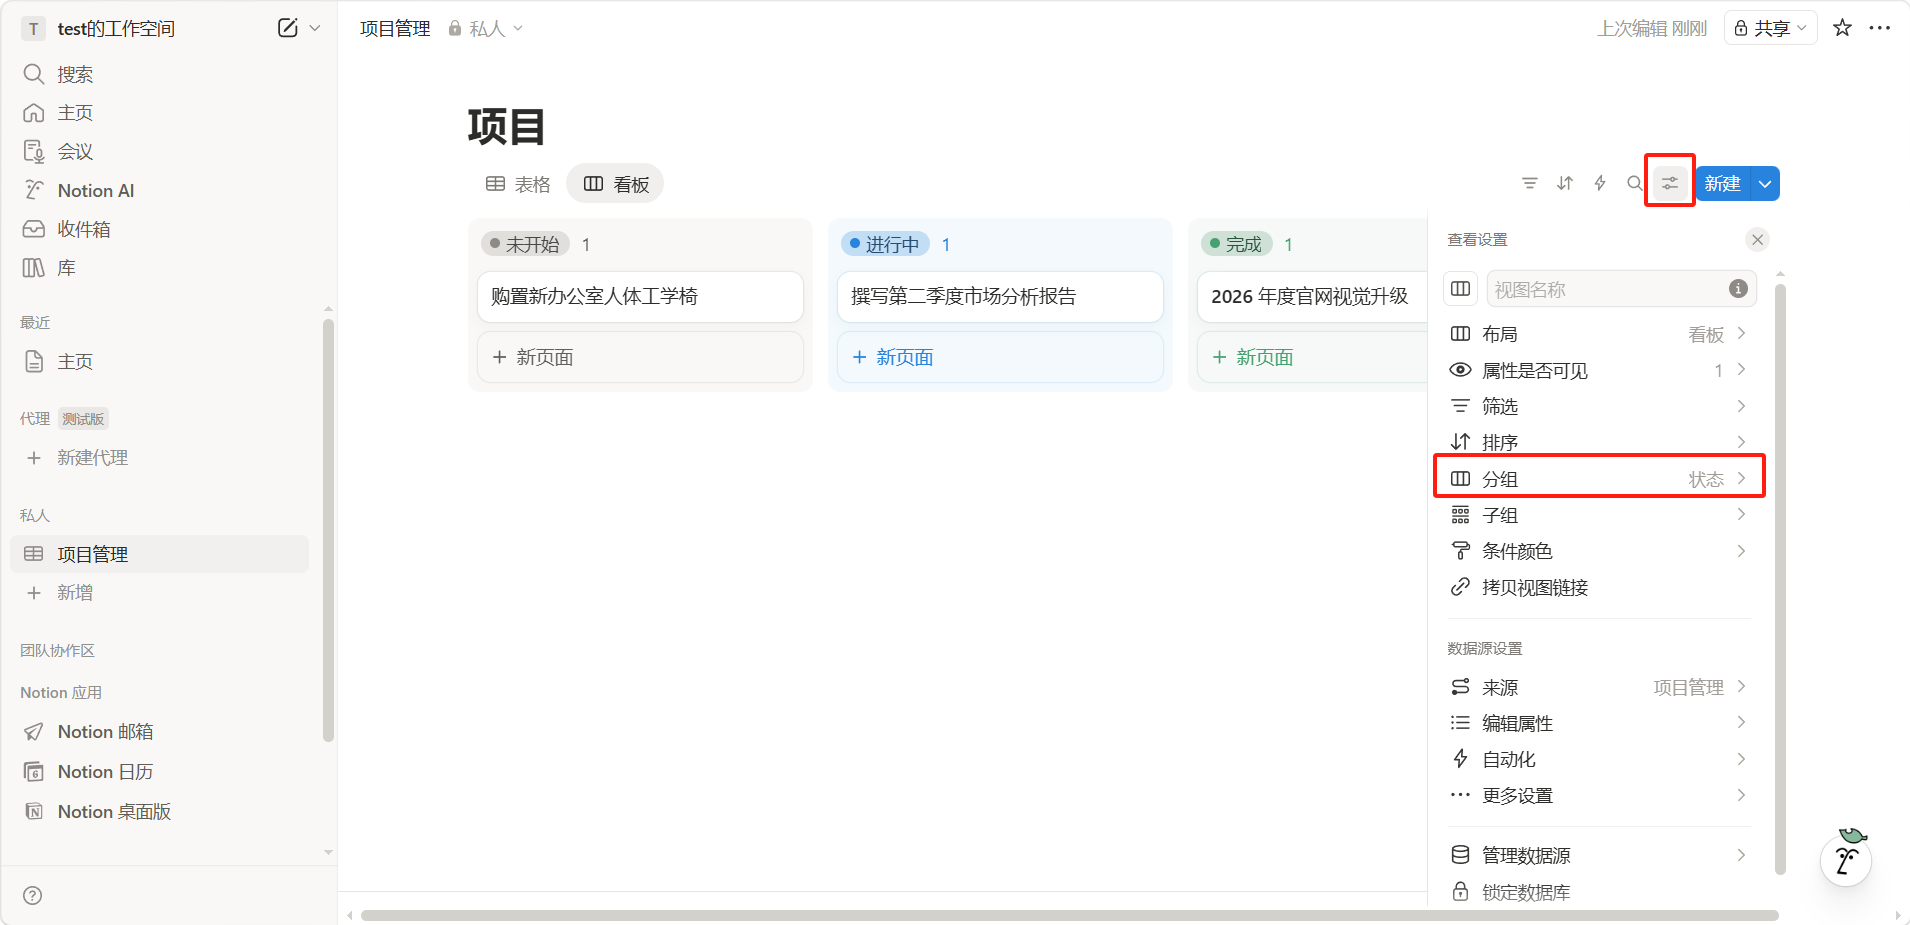The height and width of the screenshot is (925, 1910).
Task: Switch to the 表格 table view tab
Action: 518,184
